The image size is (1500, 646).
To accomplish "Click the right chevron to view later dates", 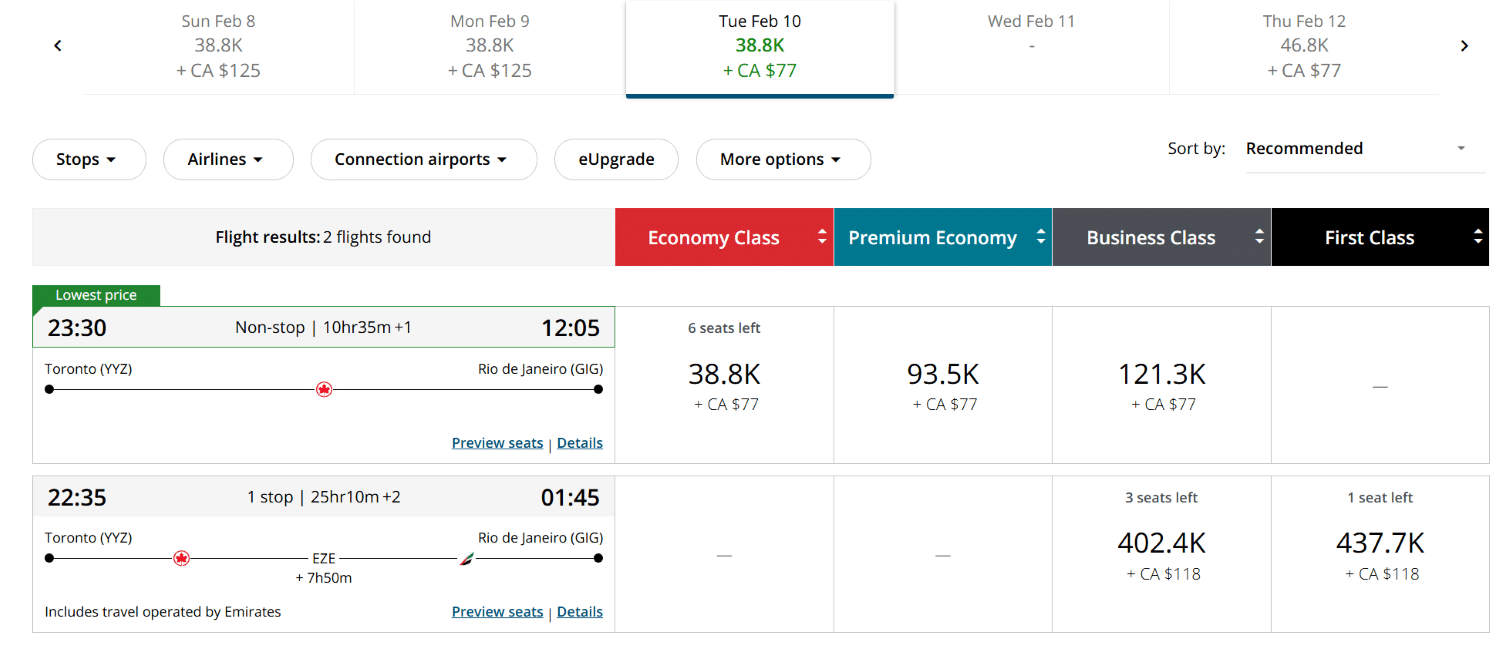I will click(1464, 45).
